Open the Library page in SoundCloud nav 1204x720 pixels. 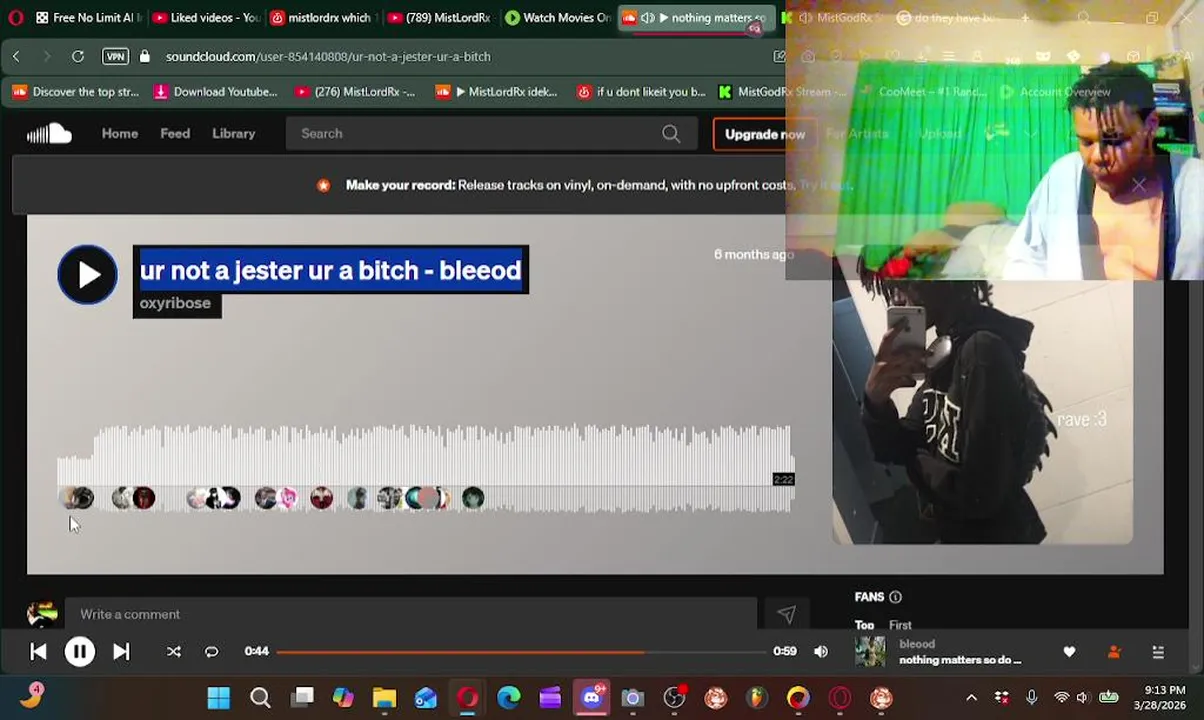click(233, 133)
